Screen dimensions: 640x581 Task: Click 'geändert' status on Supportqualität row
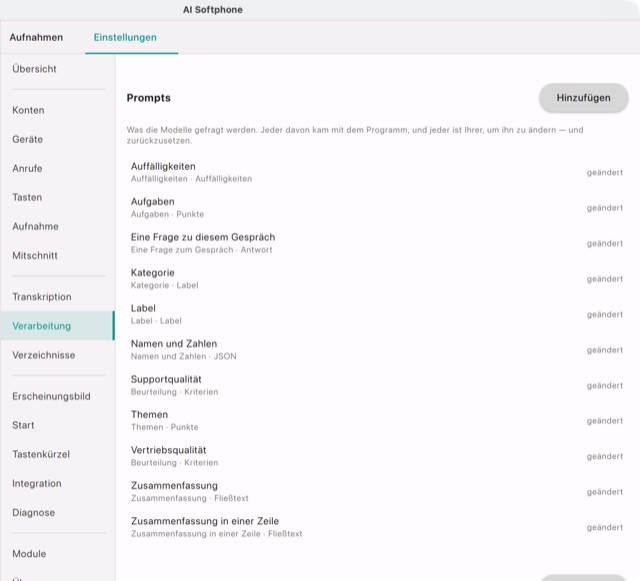pos(605,385)
